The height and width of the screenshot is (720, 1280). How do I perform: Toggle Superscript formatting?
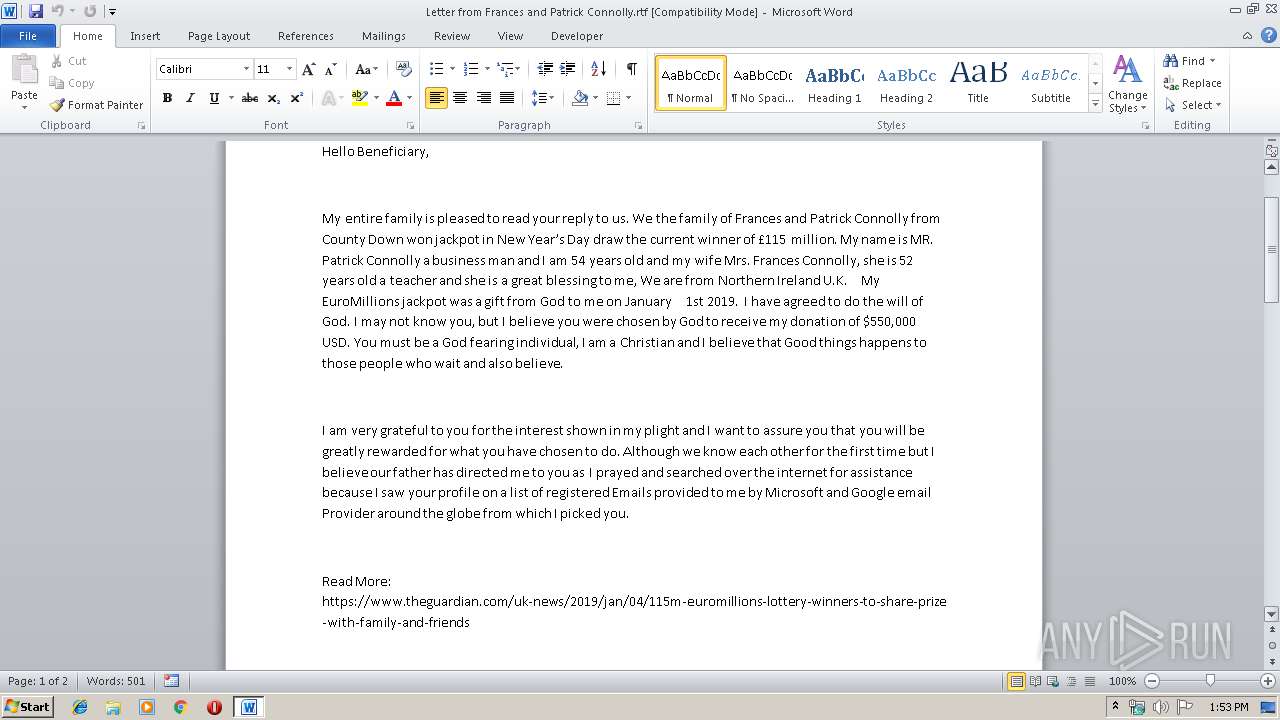pyautogui.click(x=296, y=98)
